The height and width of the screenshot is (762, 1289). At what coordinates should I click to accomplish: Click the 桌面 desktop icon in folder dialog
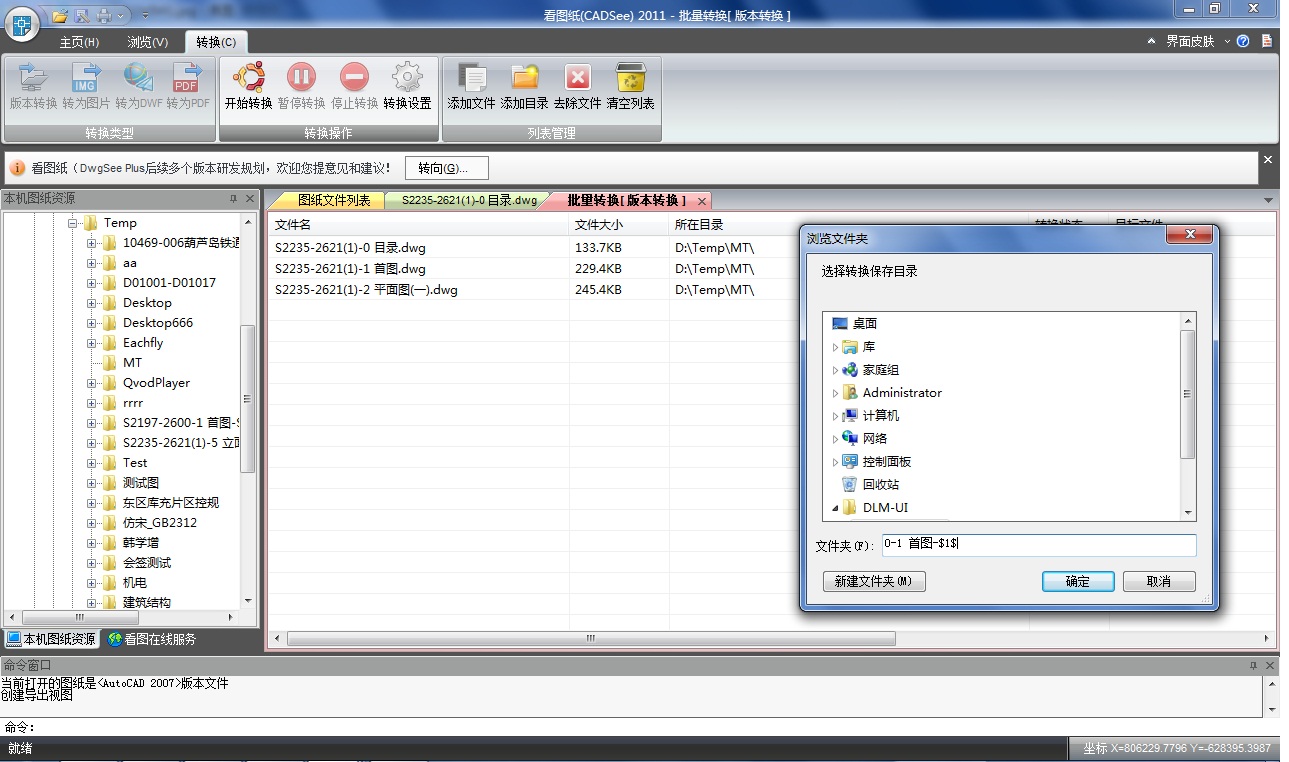[840, 323]
